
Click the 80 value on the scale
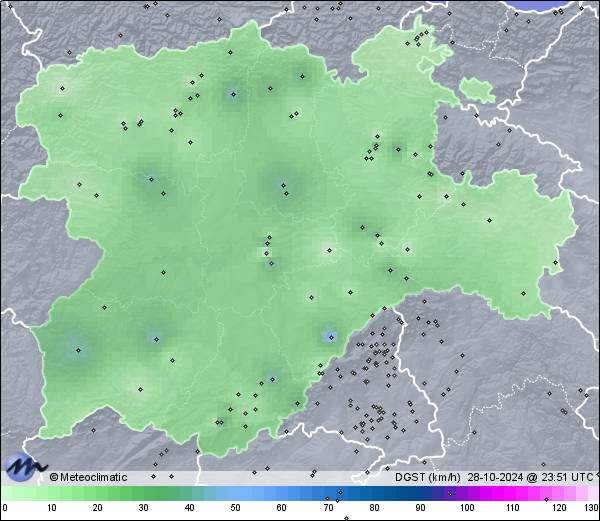click(x=374, y=508)
